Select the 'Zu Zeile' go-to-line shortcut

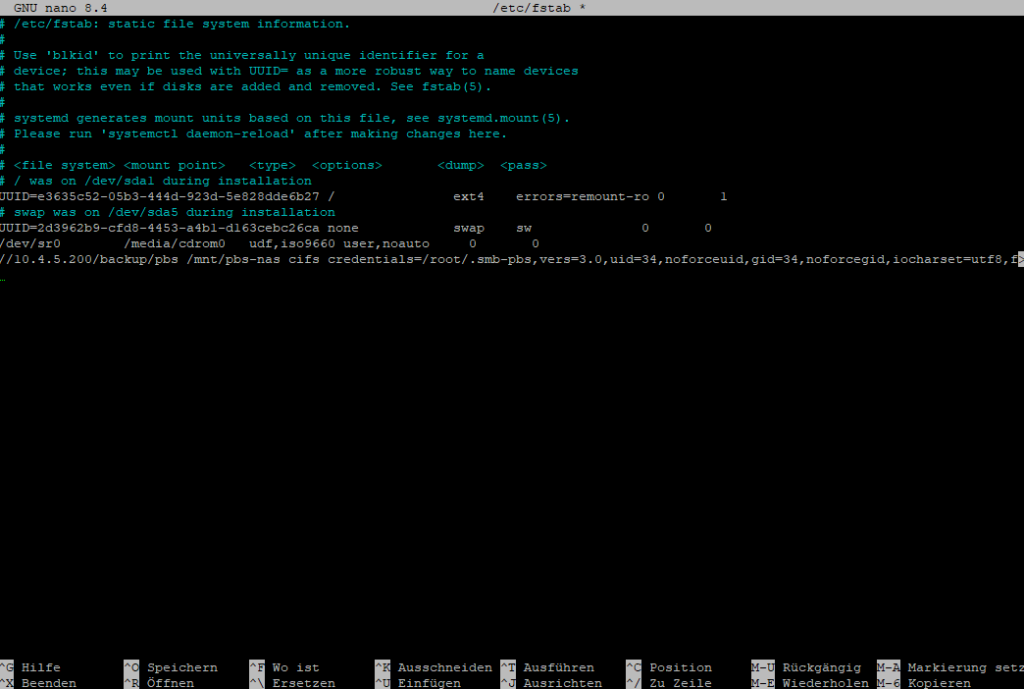pos(680,683)
